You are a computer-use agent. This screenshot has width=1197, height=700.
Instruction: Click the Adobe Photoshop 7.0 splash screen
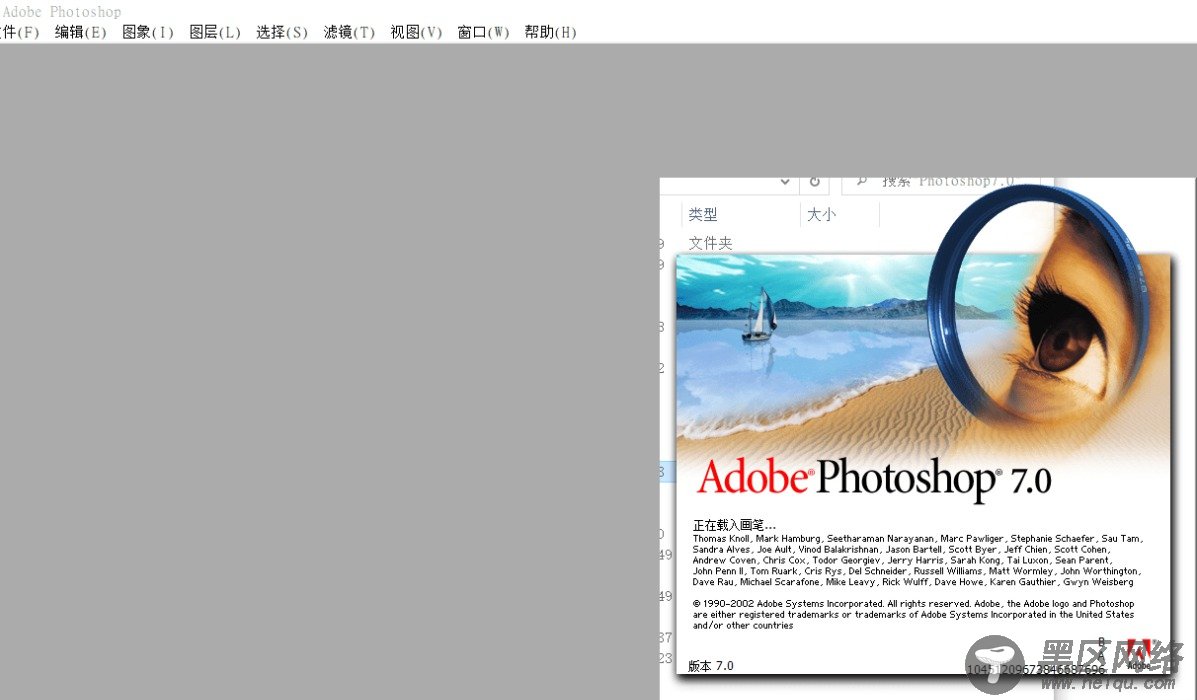tap(923, 463)
